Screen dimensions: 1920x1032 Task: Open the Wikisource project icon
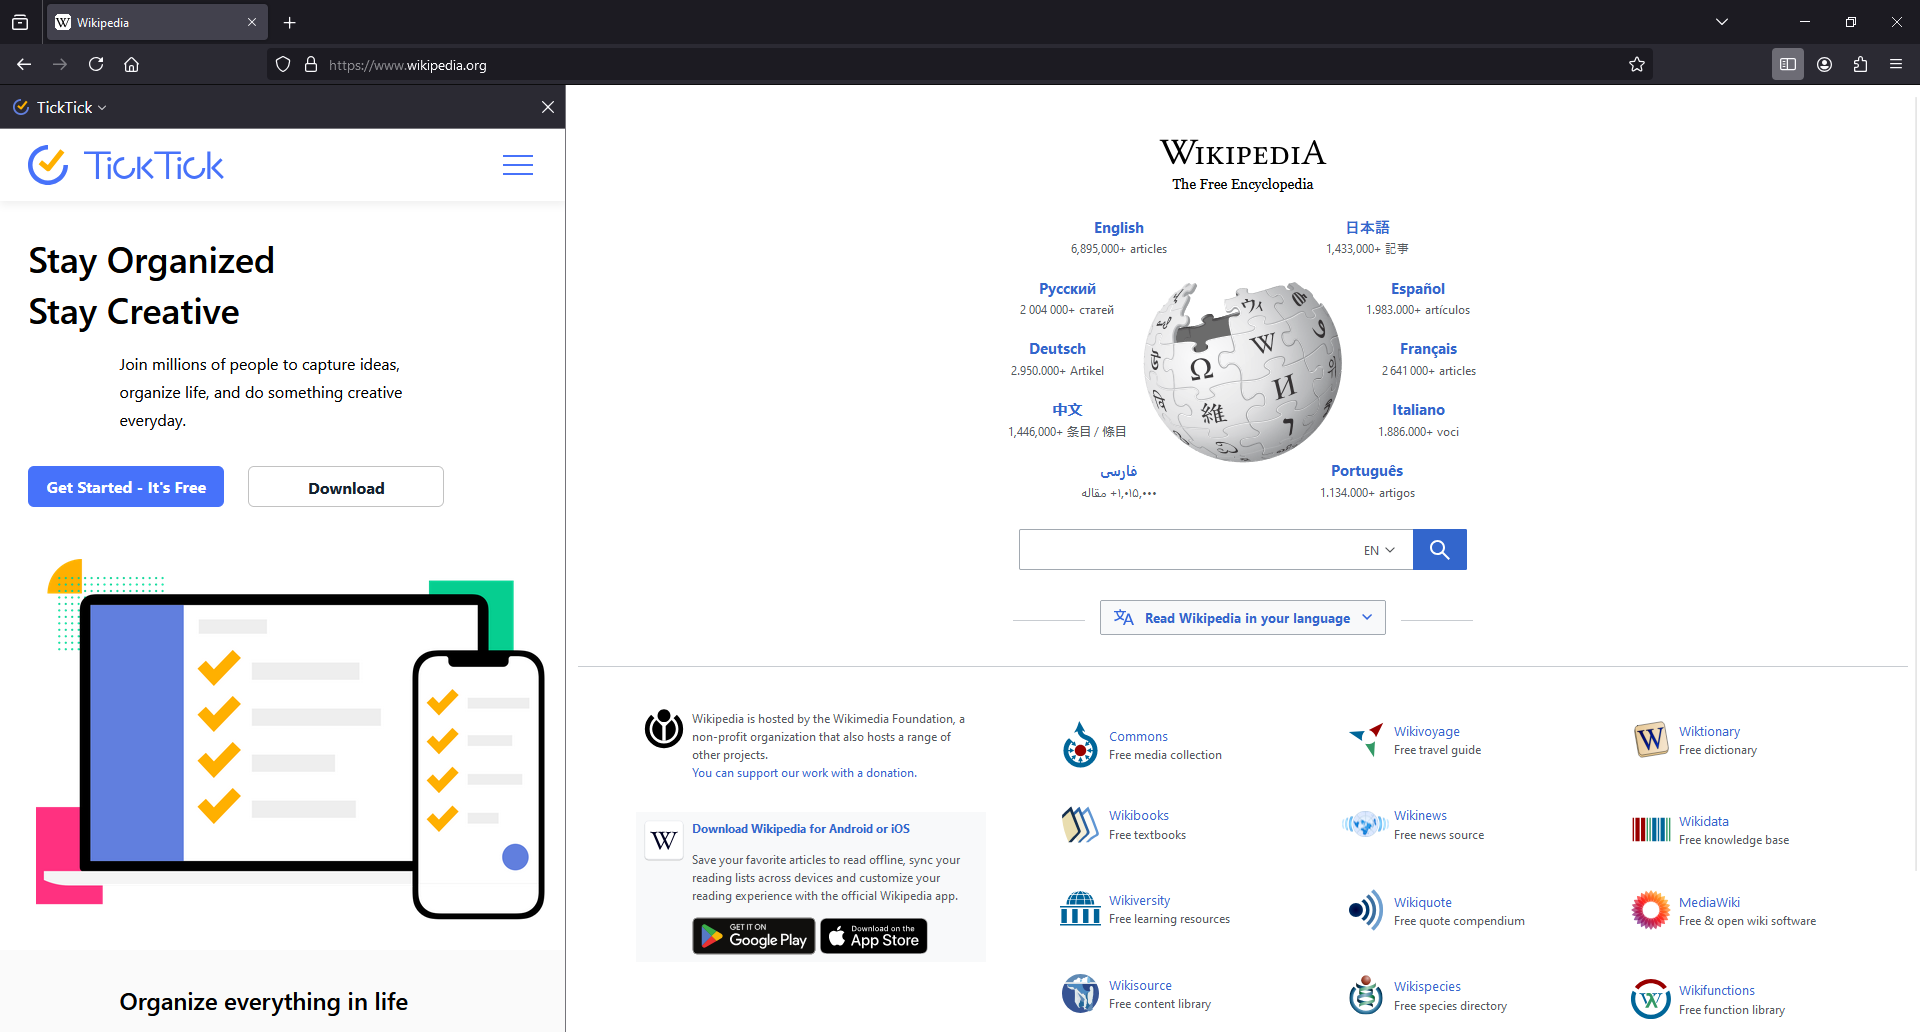tap(1080, 994)
